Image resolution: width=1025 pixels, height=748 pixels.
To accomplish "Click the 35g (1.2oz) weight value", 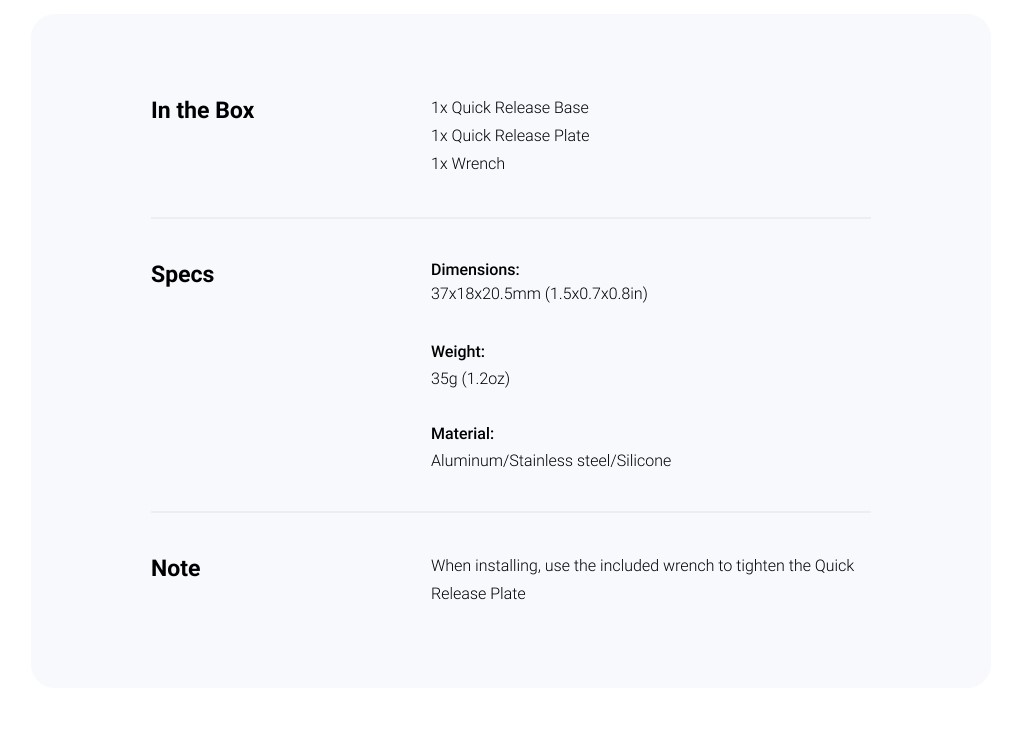I will [x=470, y=379].
